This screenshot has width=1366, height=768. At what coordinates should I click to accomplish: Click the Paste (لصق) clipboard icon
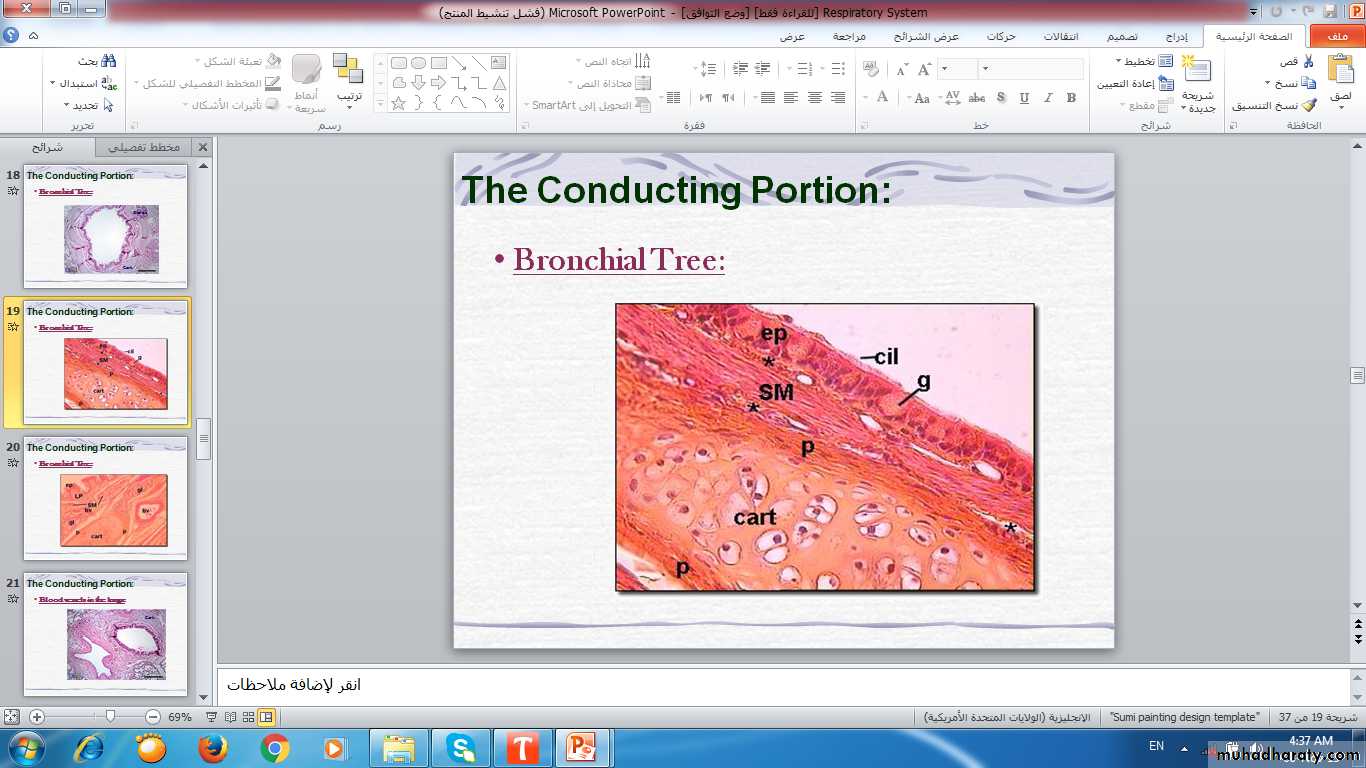pyautogui.click(x=1340, y=70)
